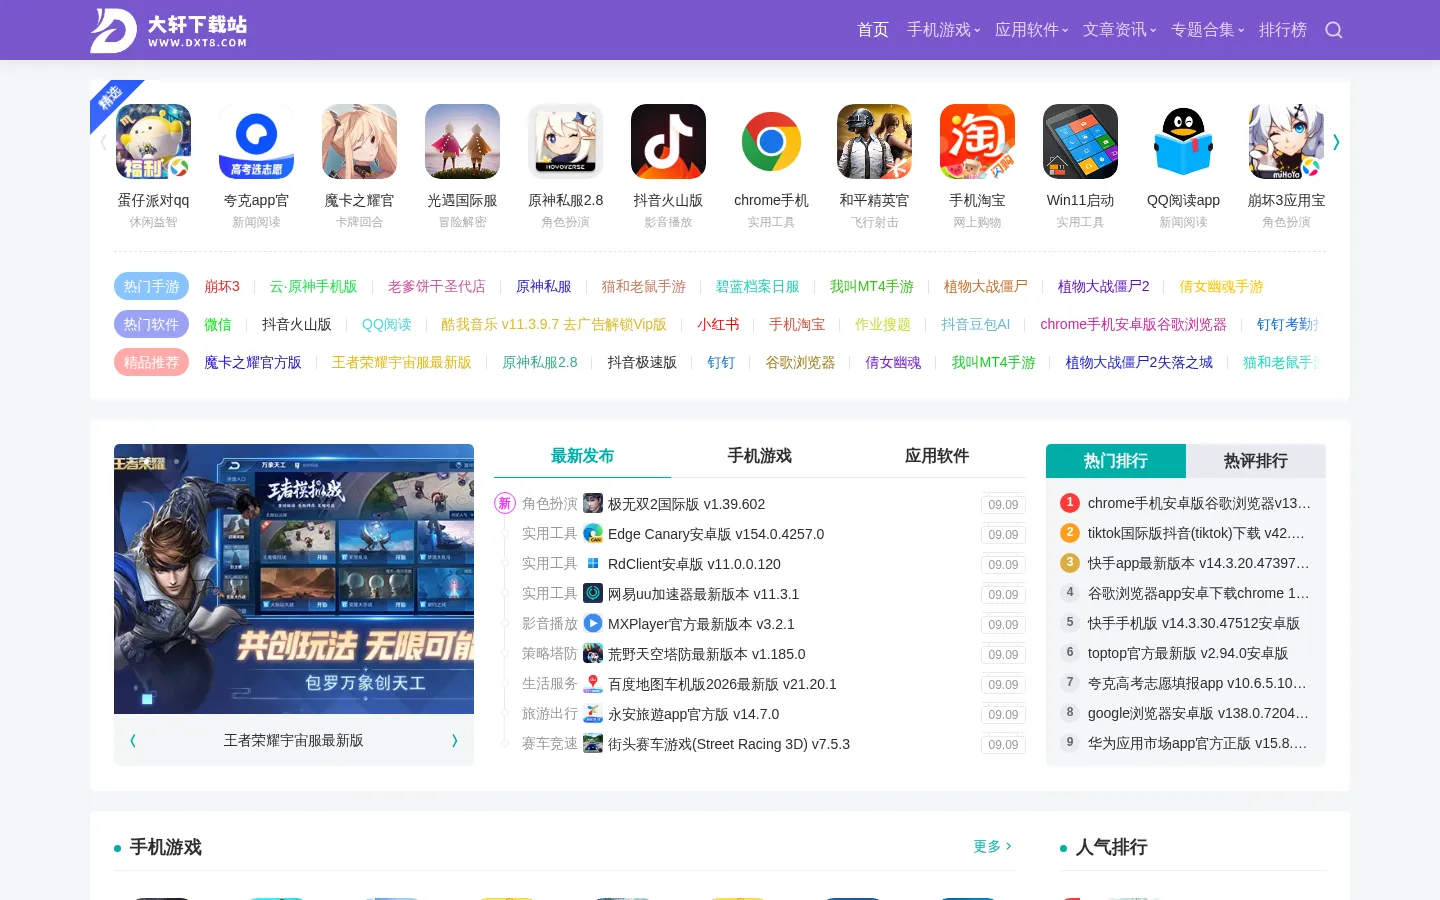Open 更多 link in 手机游戏 section
The width and height of the screenshot is (1440, 900).
point(992,846)
